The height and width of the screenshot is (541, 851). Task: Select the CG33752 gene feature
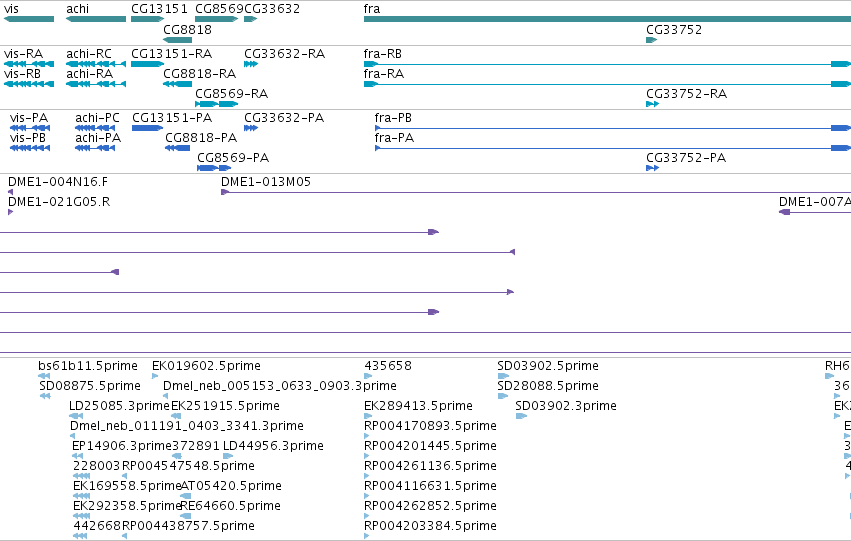tap(652, 40)
